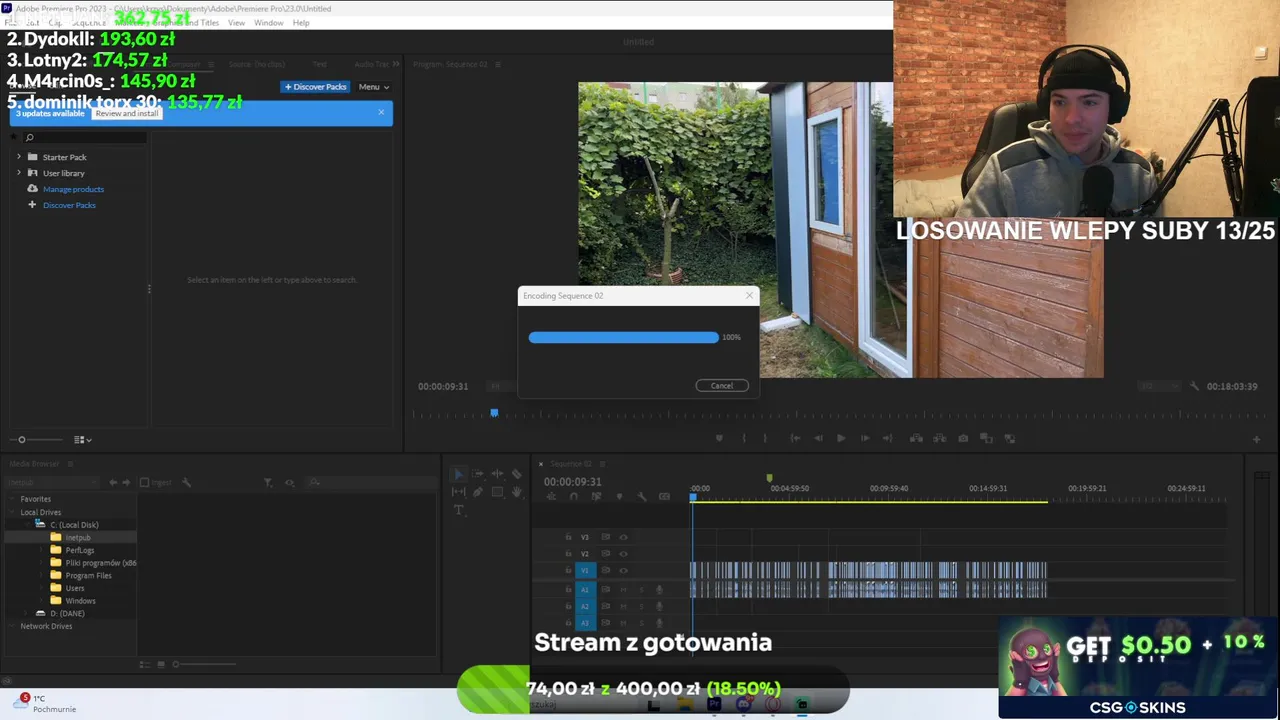Image resolution: width=1280 pixels, height=720 pixels.
Task: Dismiss the updates available banner
Action: [381, 112]
